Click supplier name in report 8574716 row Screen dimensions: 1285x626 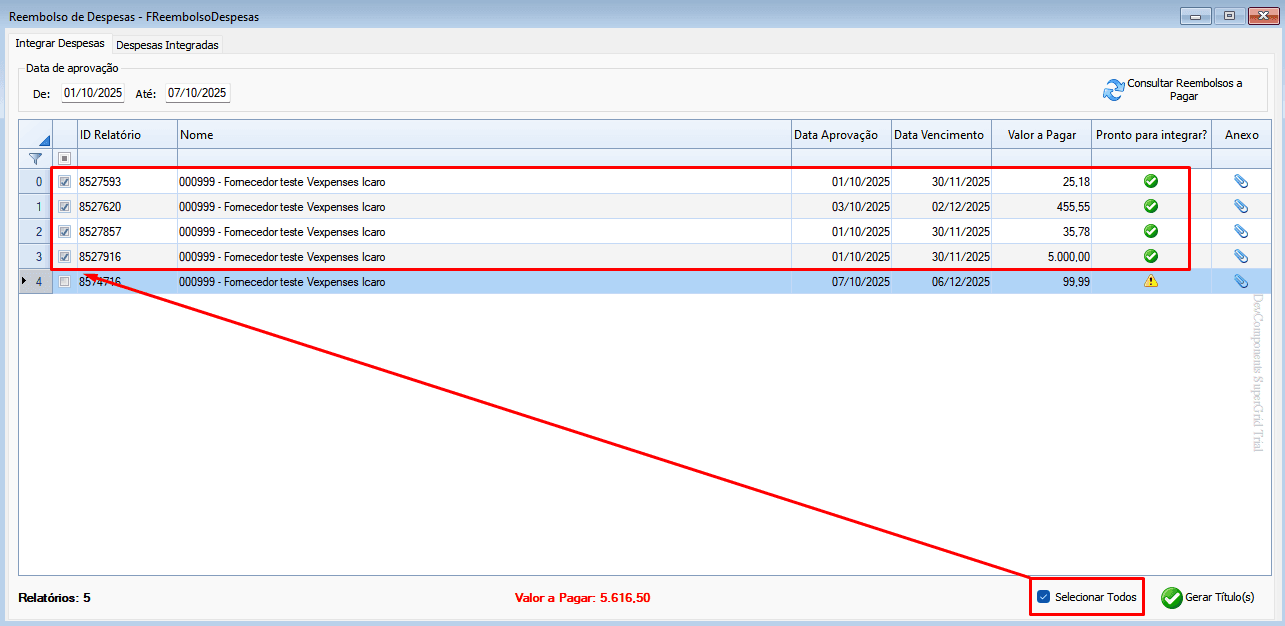282,282
